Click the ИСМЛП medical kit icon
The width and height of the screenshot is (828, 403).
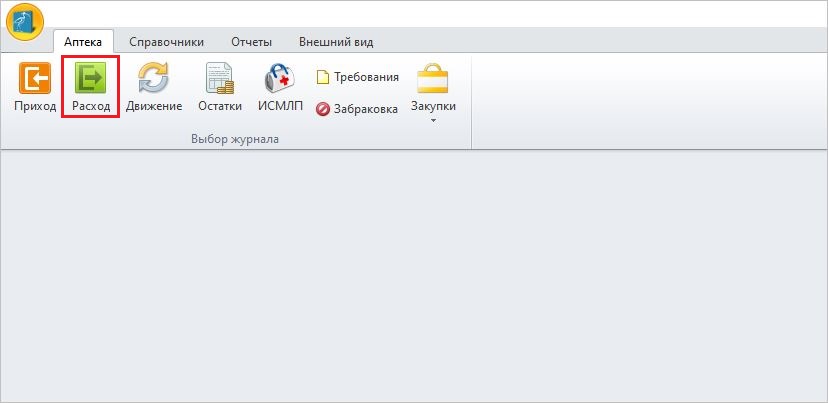[279, 79]
